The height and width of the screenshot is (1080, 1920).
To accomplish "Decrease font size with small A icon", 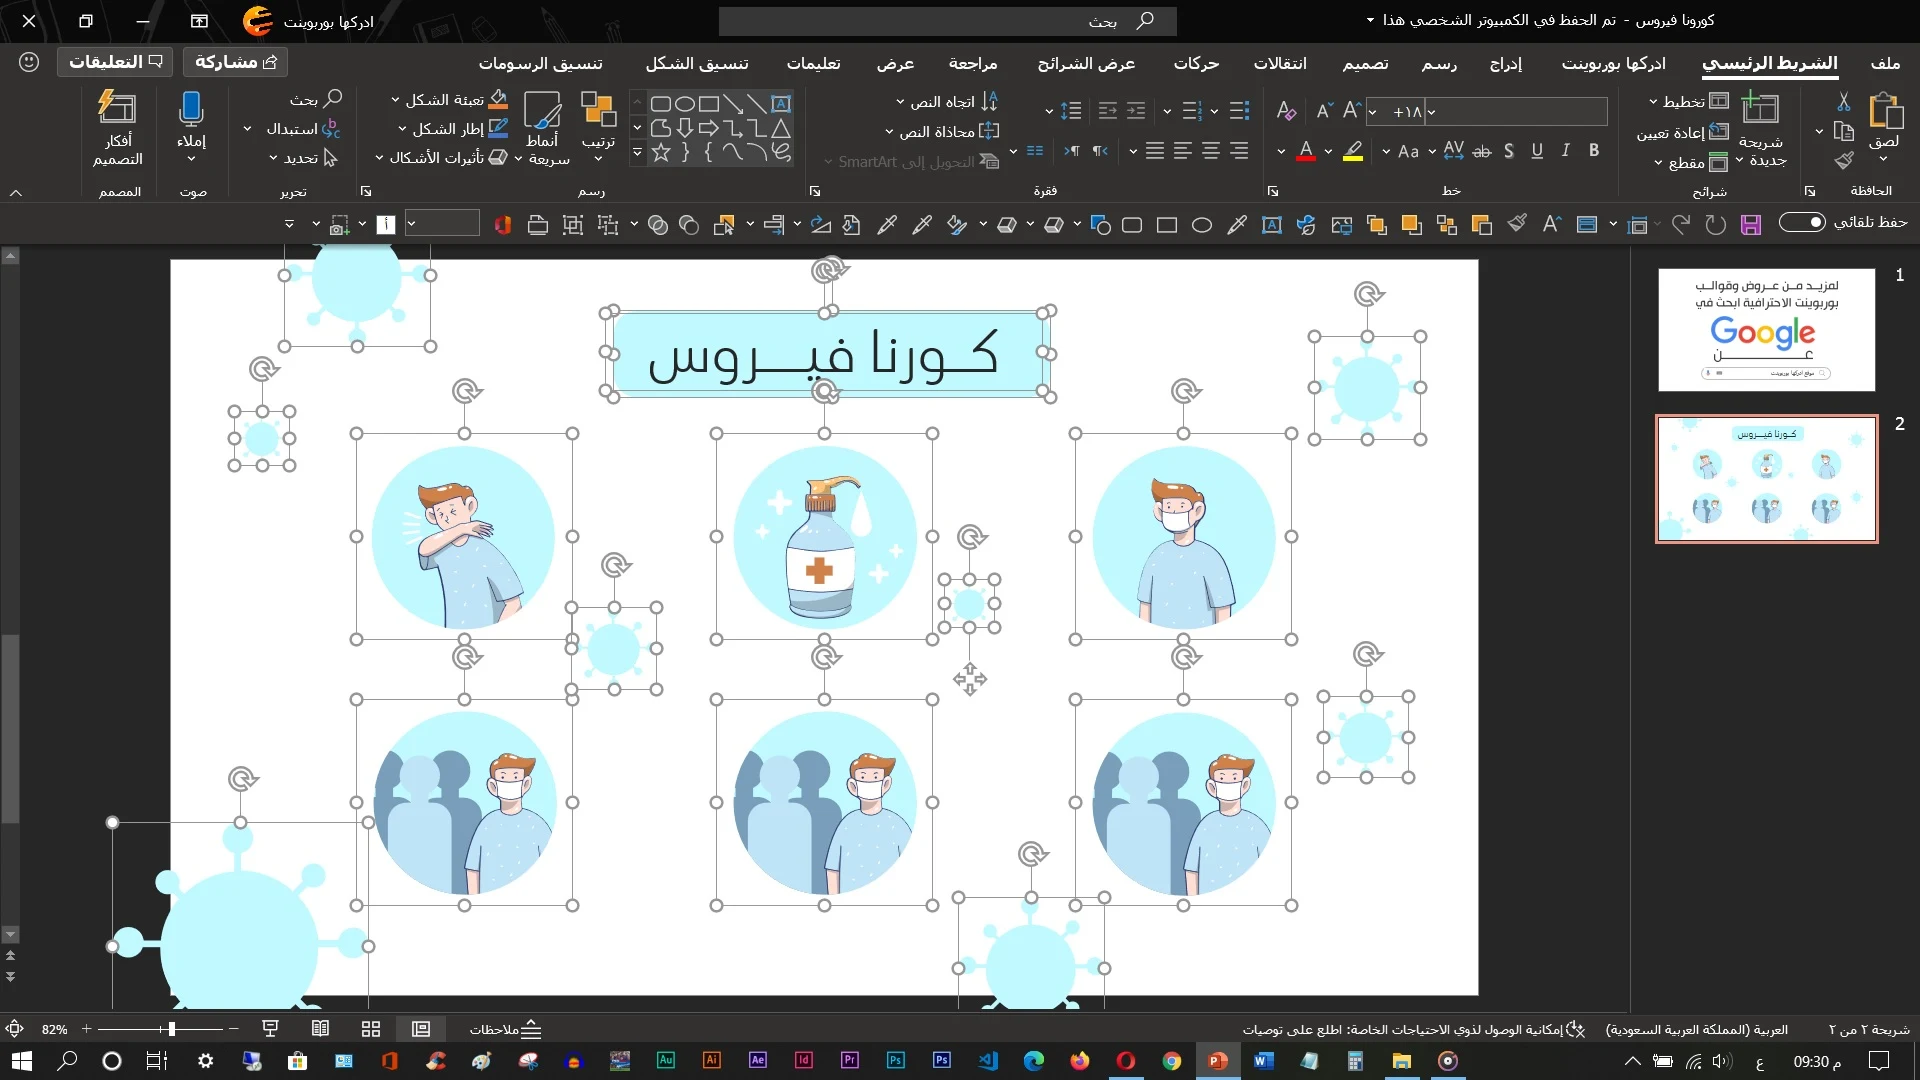I will click(x=1324, y=111).
